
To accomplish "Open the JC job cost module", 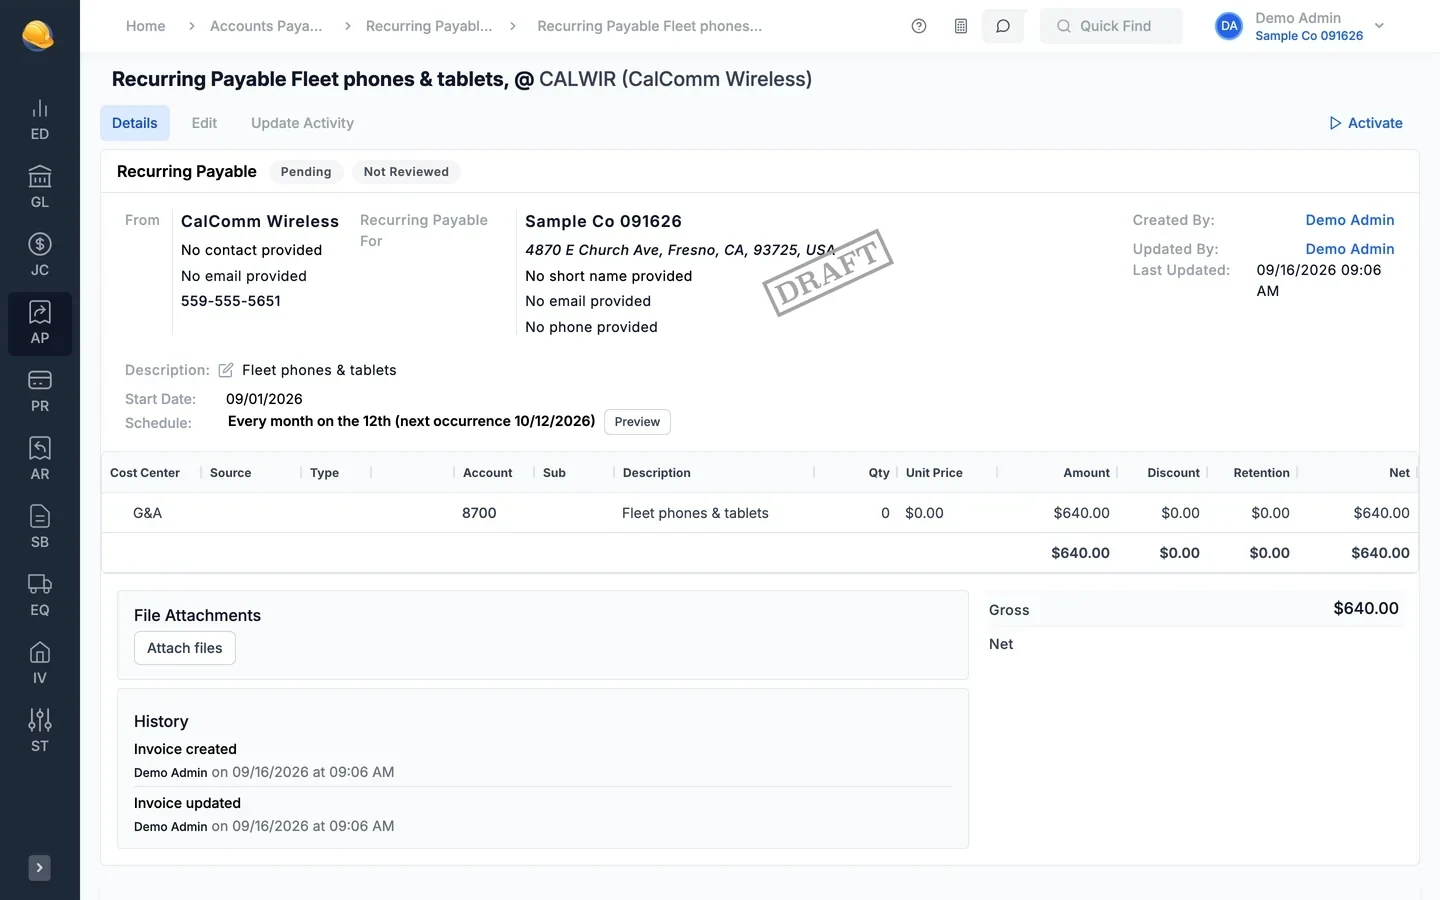I will click(40, 256).
